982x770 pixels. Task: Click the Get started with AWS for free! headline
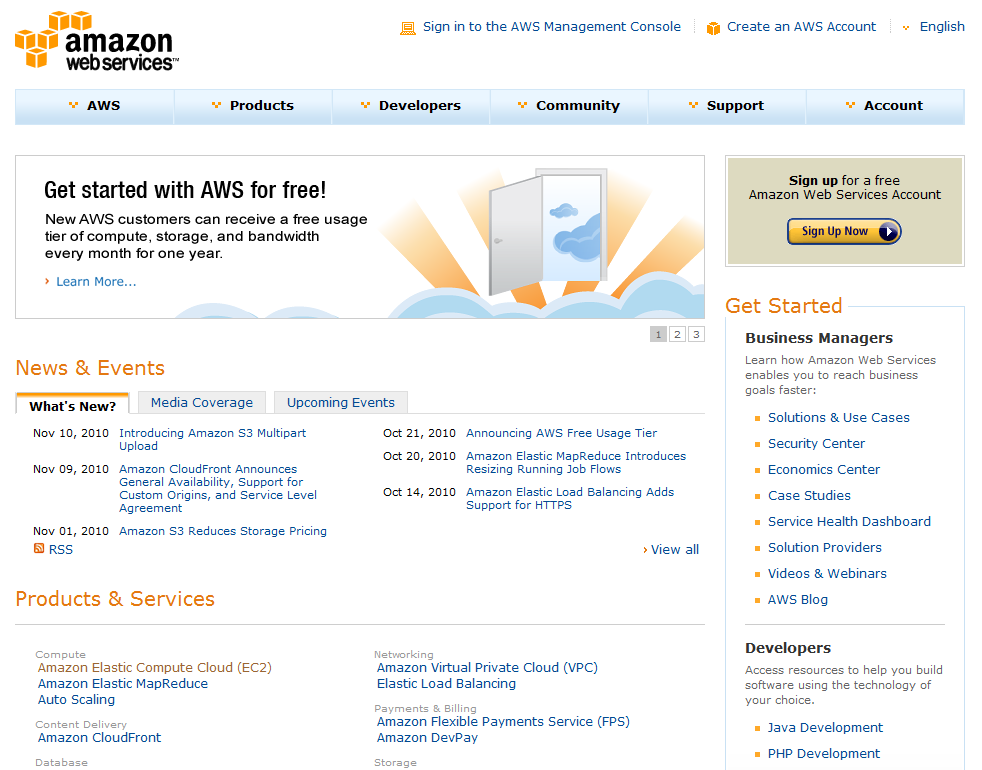(x=185, y=190)
